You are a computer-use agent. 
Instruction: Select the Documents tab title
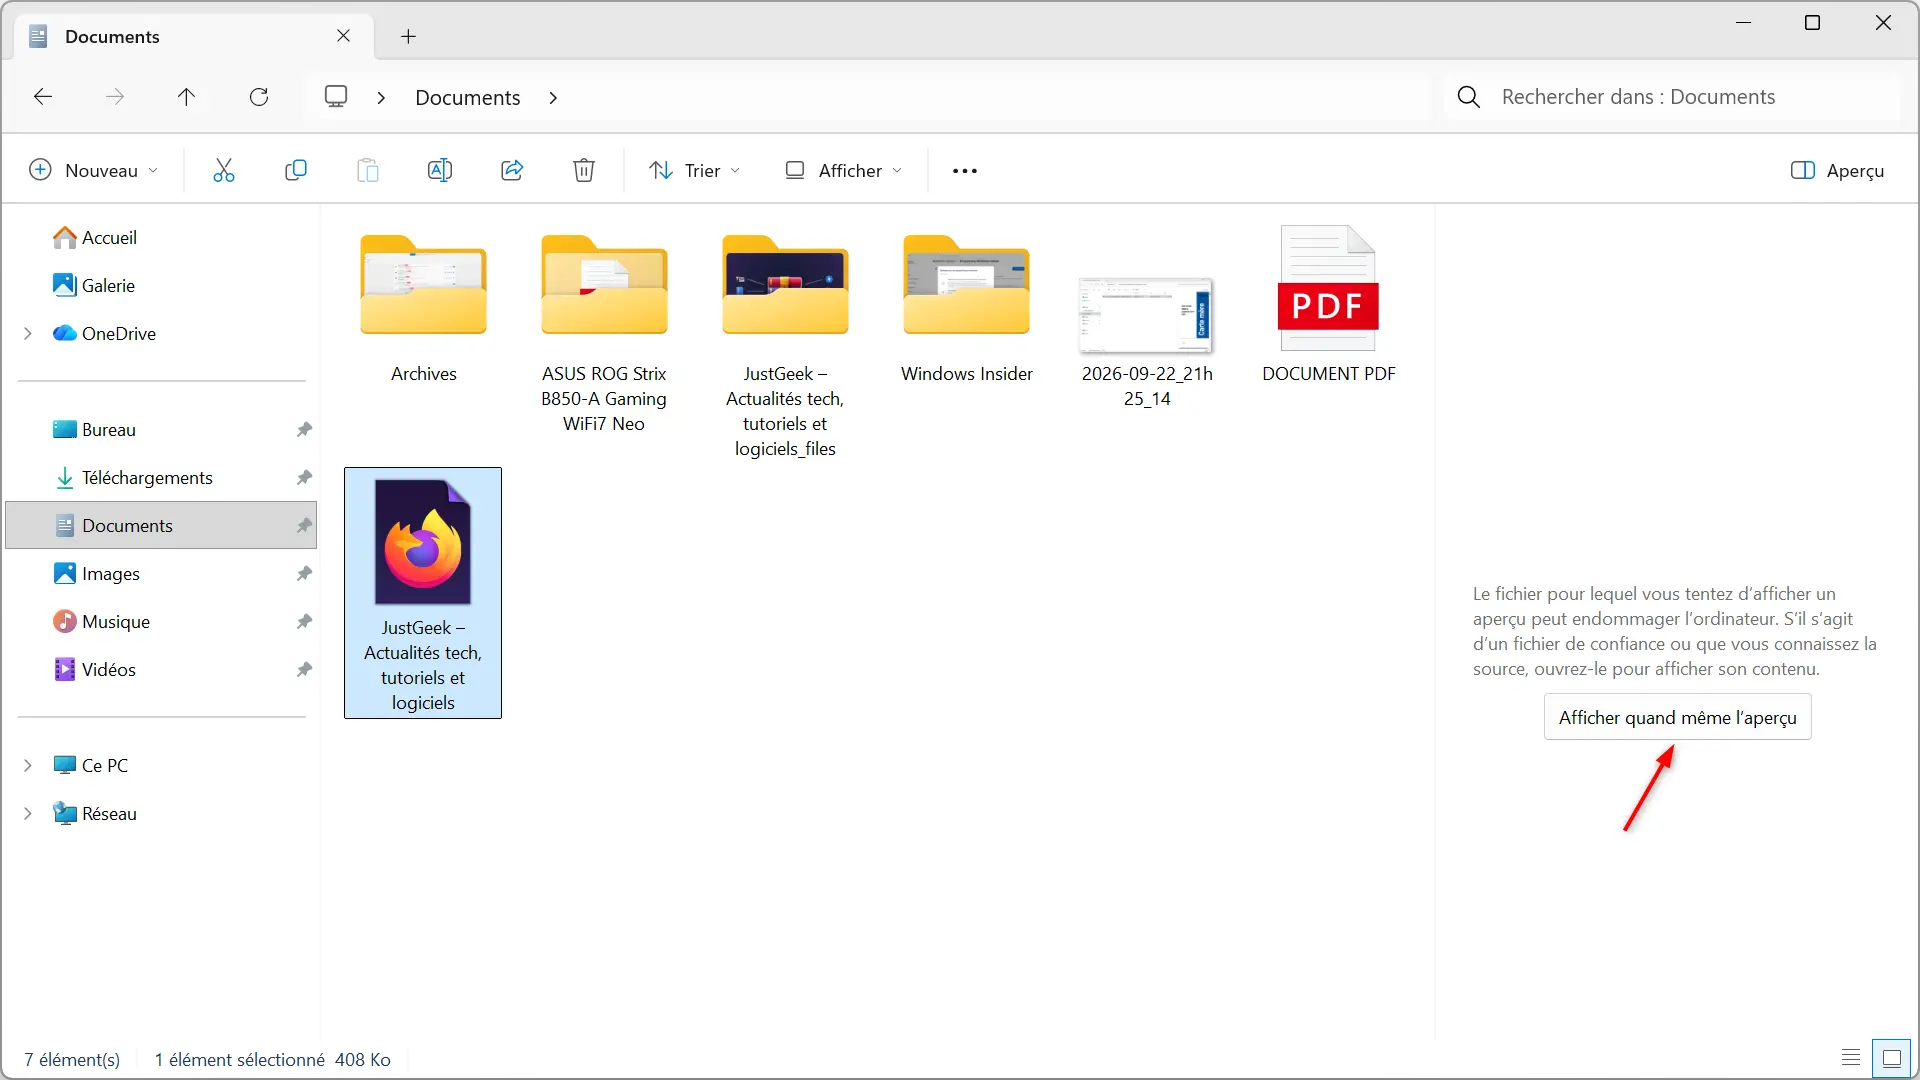tap(112, 37)
